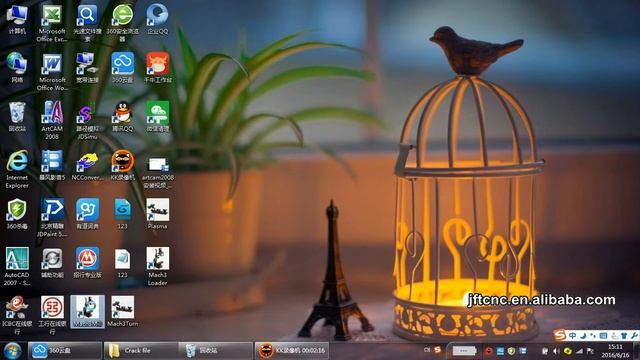Image resolution: width=640 pixels, height=360 pixels.
Task: Toggle Sogou moon half-width mode
Action: pos(583,336)
